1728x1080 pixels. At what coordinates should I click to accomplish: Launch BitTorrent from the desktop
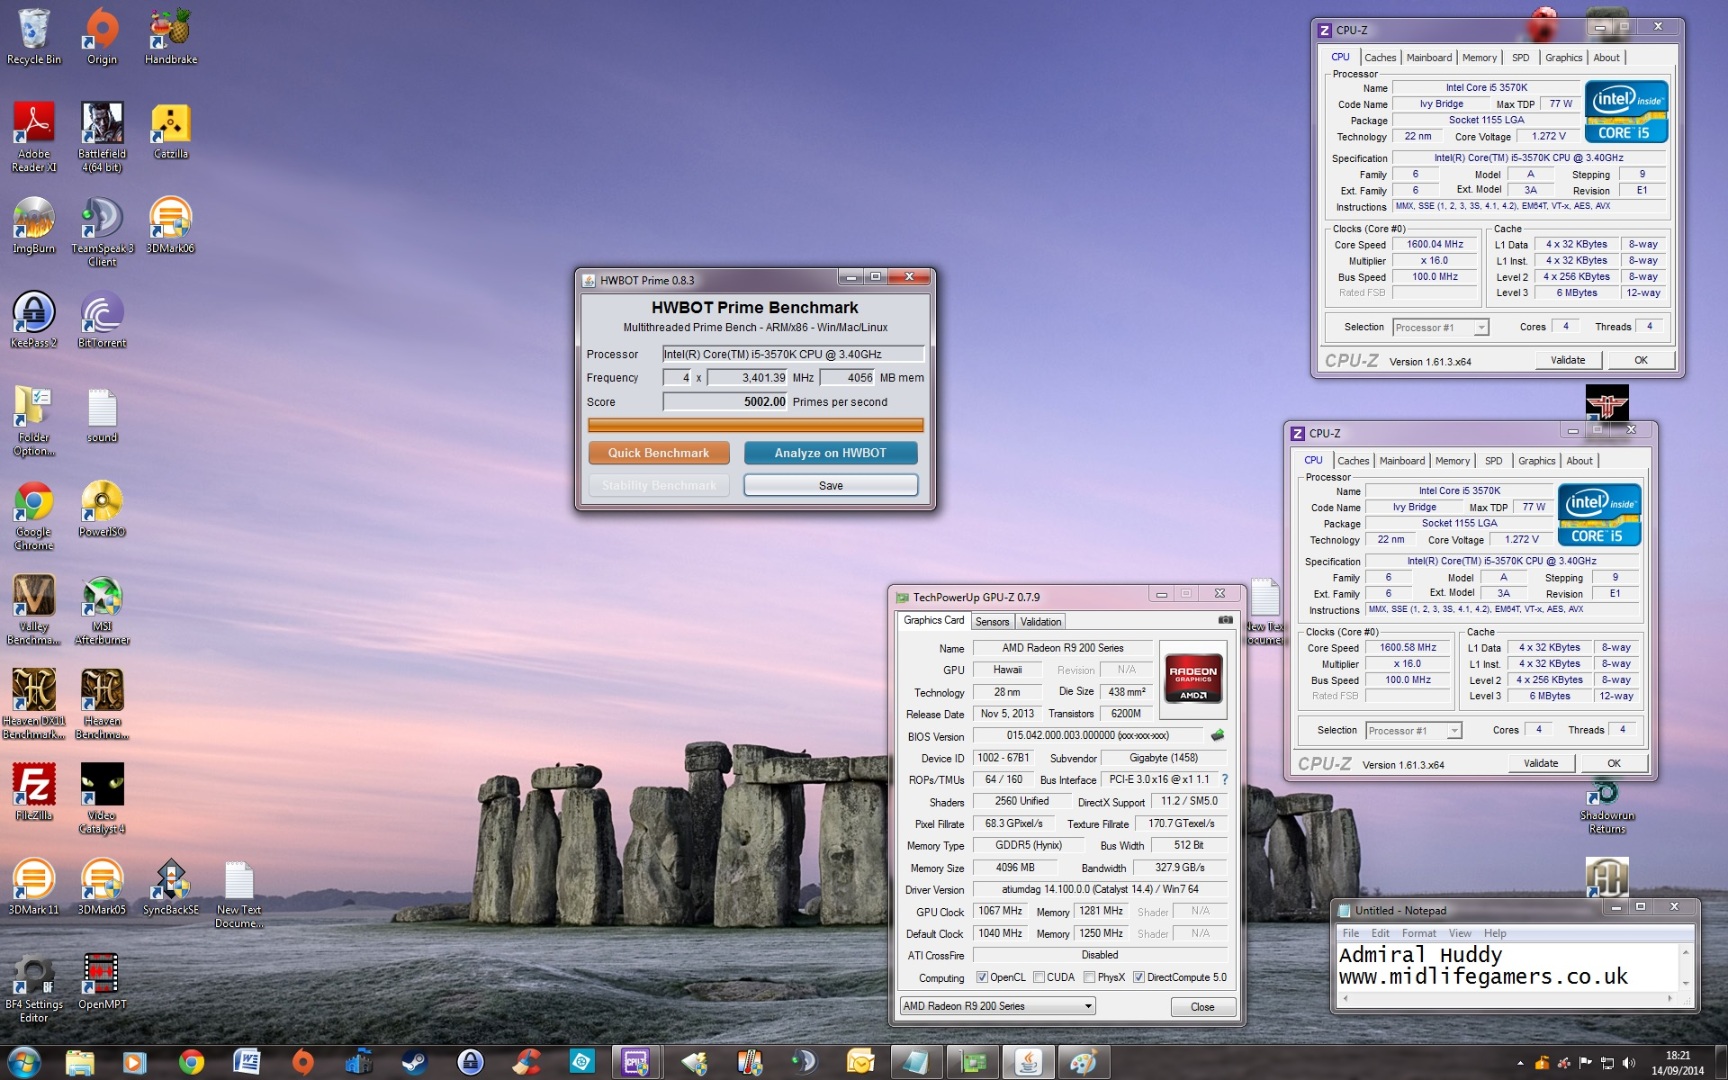point(102,320)
